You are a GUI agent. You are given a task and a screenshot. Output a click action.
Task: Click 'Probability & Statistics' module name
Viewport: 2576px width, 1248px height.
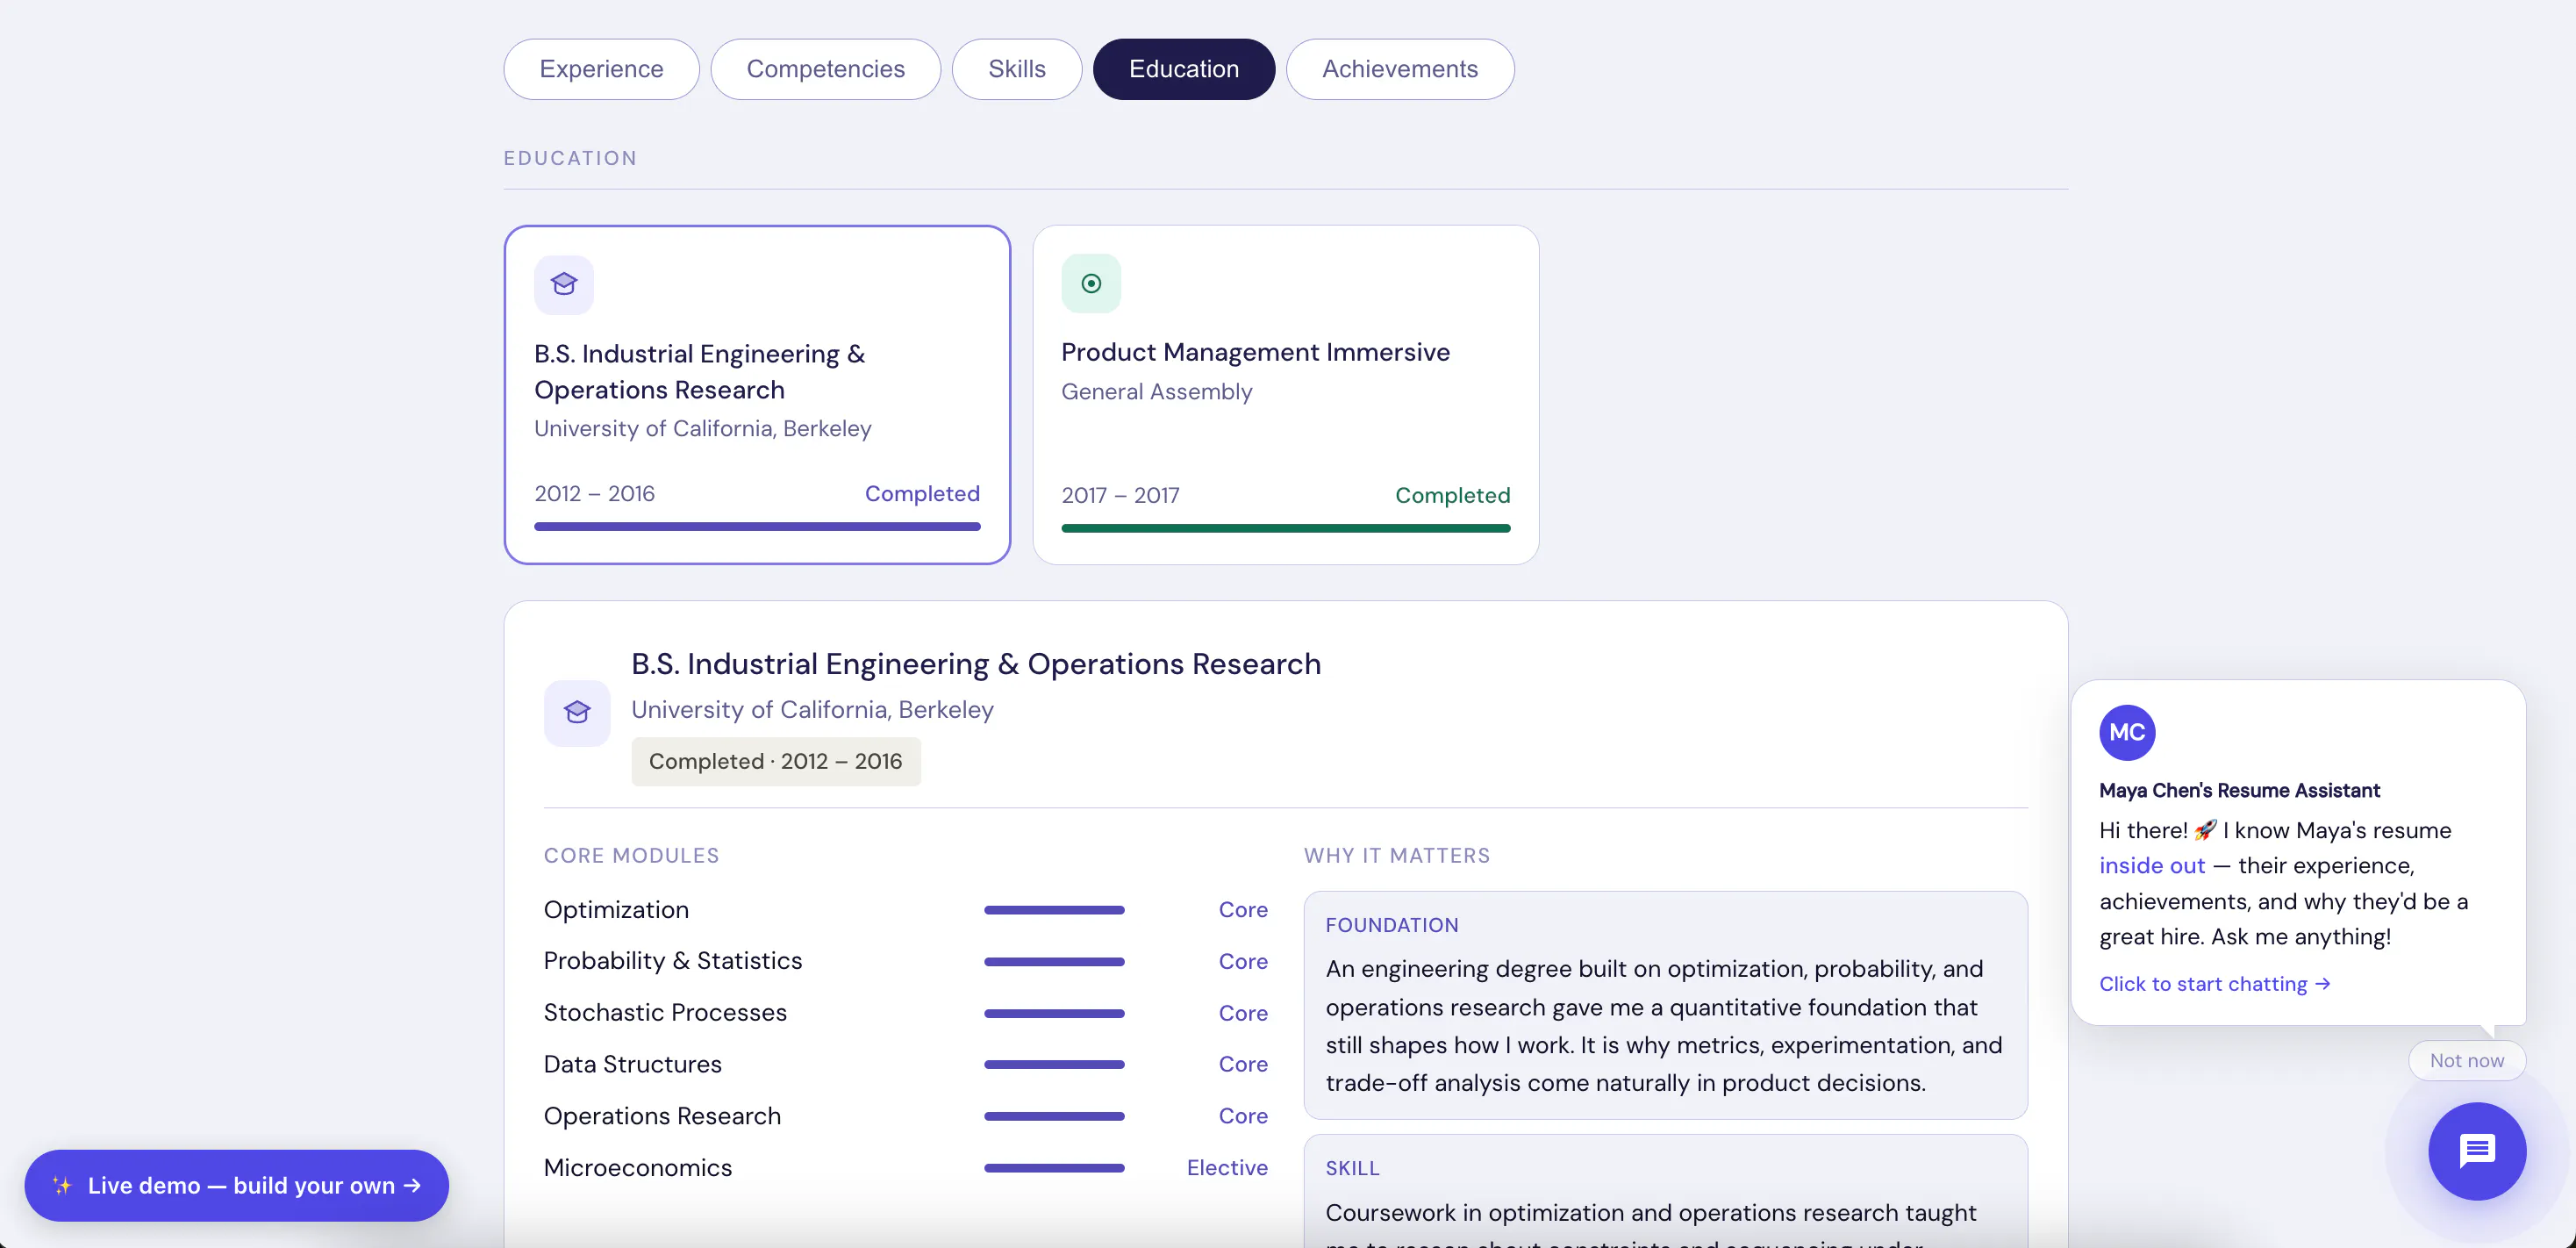pos(673,961)
